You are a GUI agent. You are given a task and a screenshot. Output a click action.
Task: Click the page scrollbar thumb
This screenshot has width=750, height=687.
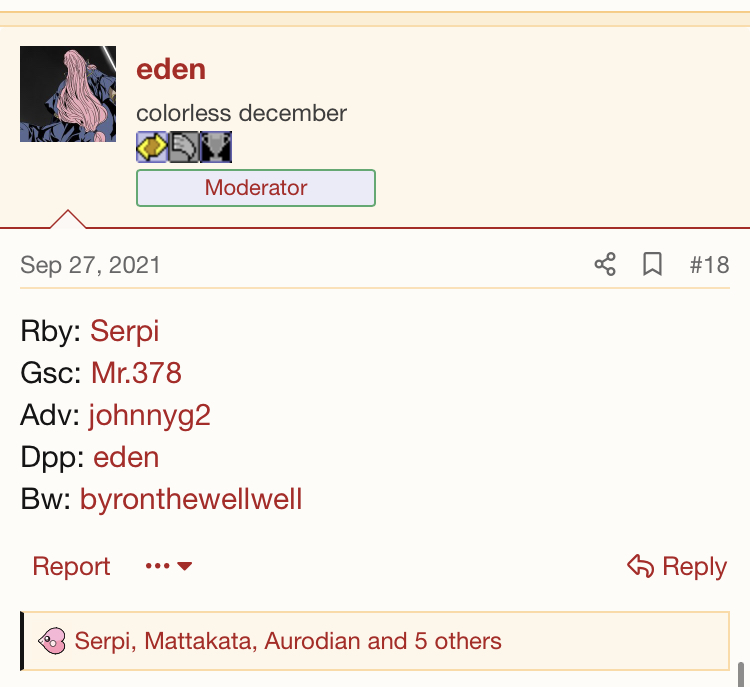(742, 674)
